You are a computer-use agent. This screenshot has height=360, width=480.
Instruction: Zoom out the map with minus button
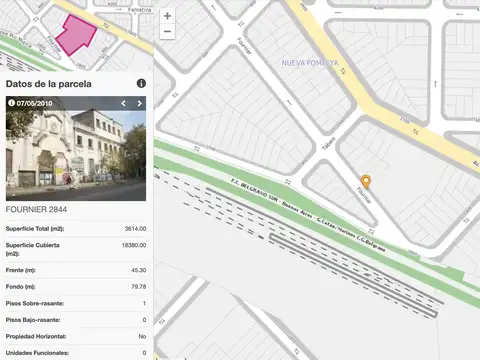[x=167, y=32]
